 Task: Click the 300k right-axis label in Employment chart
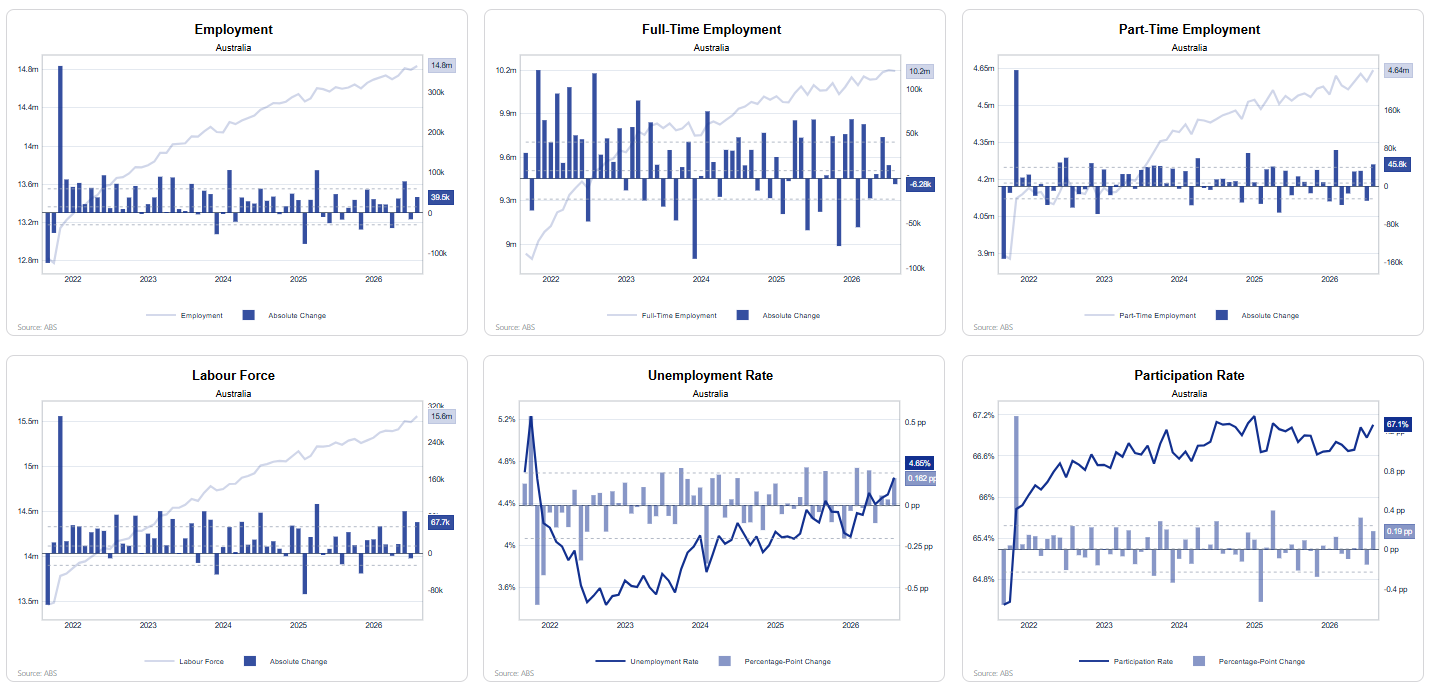tap(437, 92)
